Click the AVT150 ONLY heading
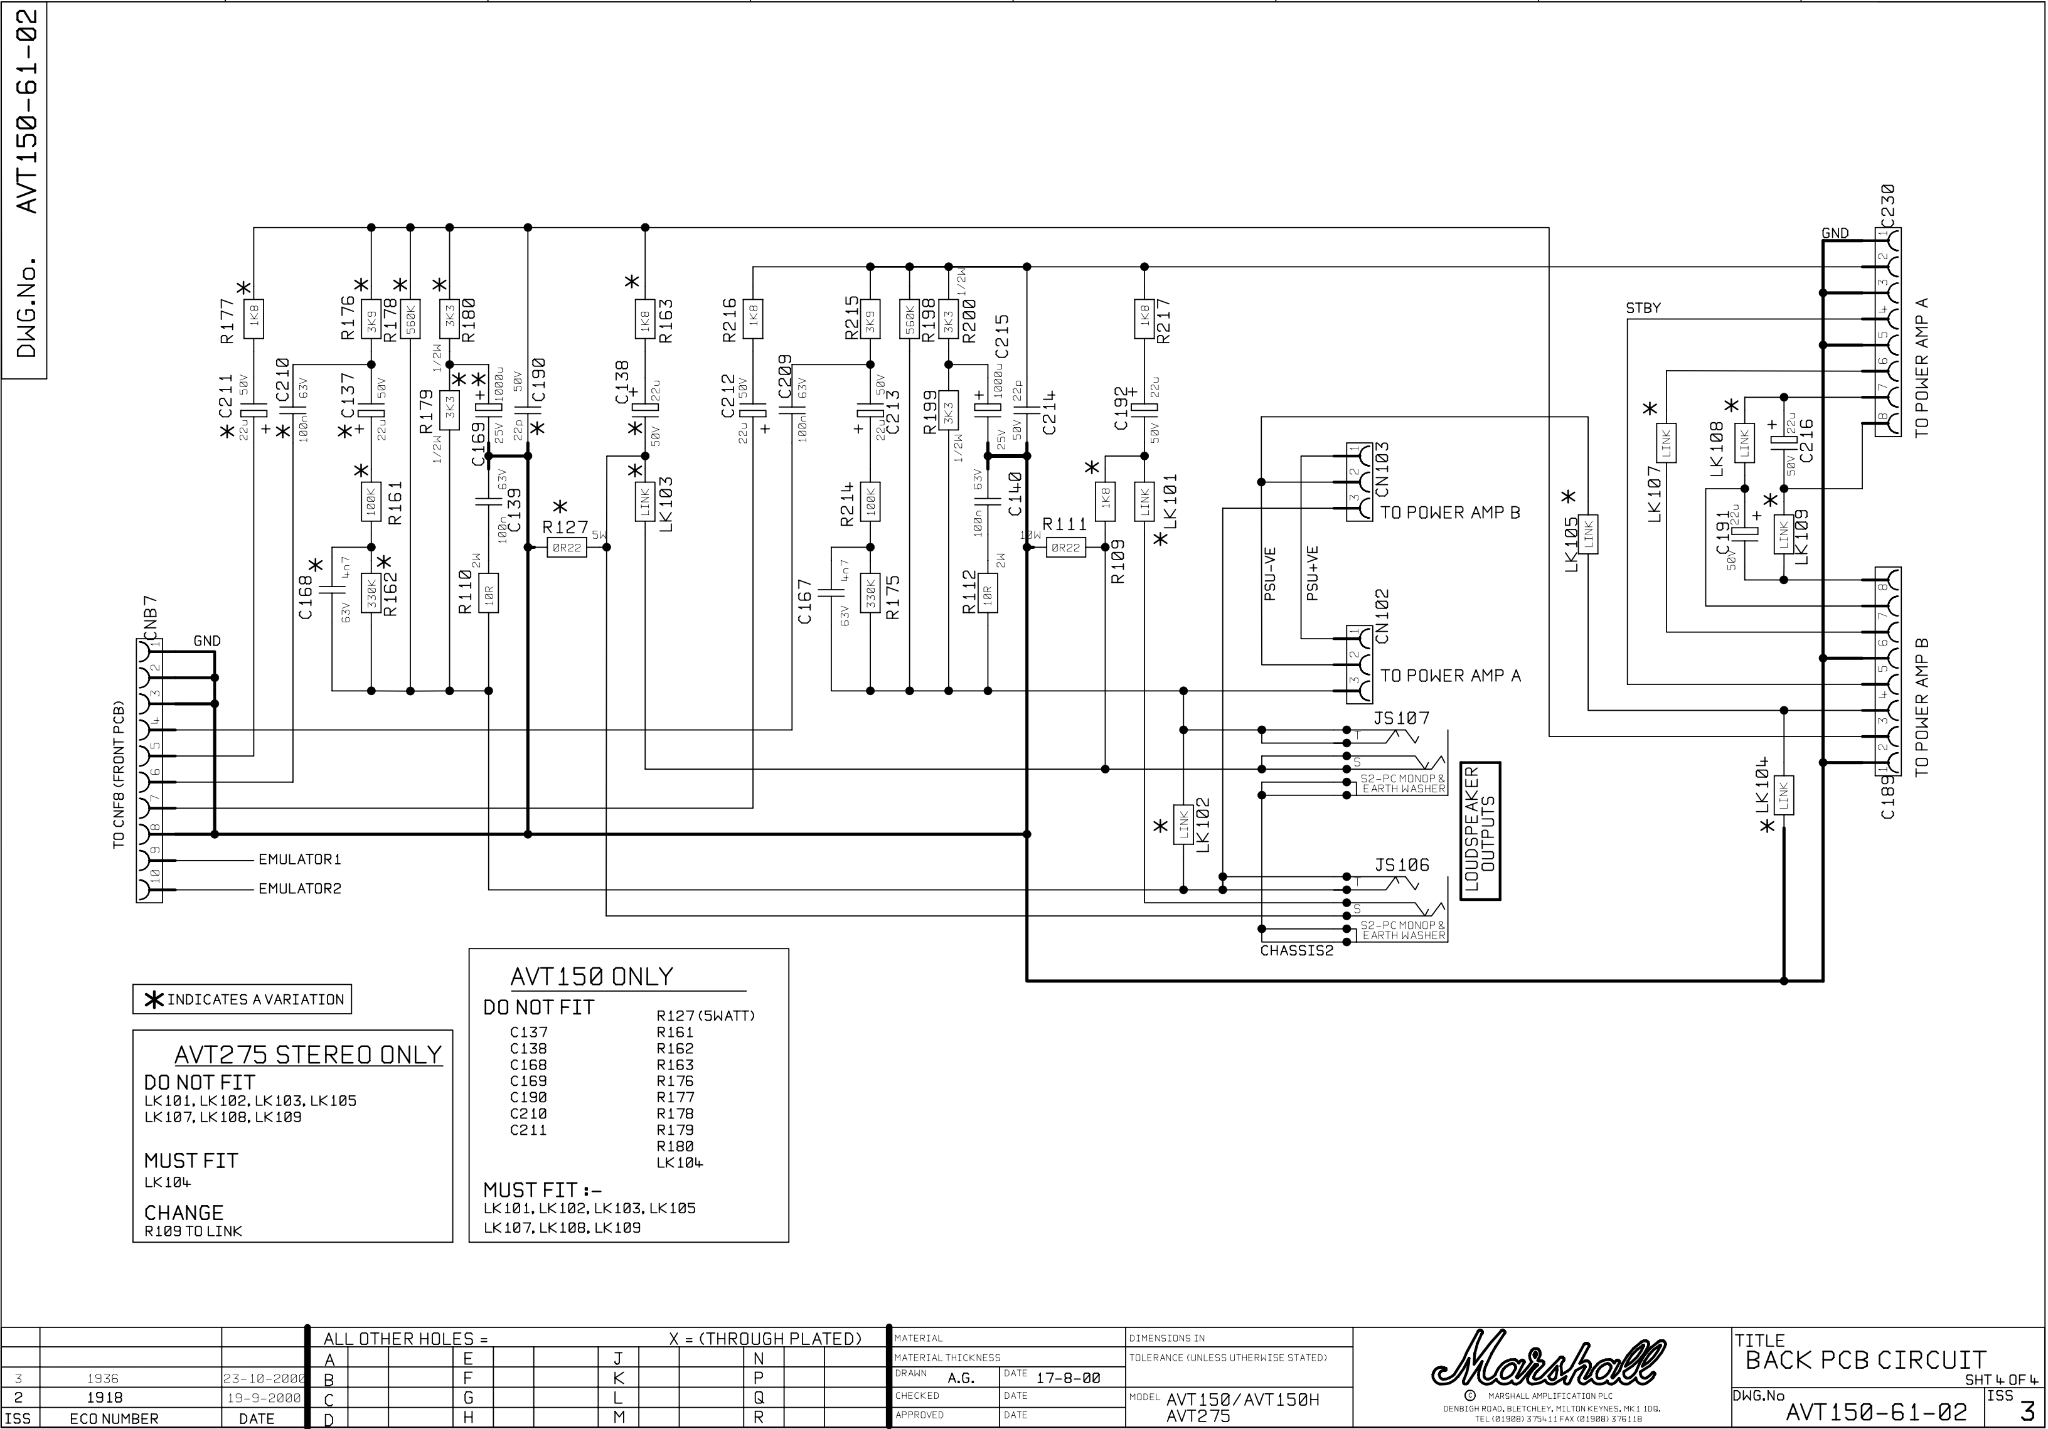Image resolution: width=2048 pixels, height=1429 pixels. [x=592, y=976]
